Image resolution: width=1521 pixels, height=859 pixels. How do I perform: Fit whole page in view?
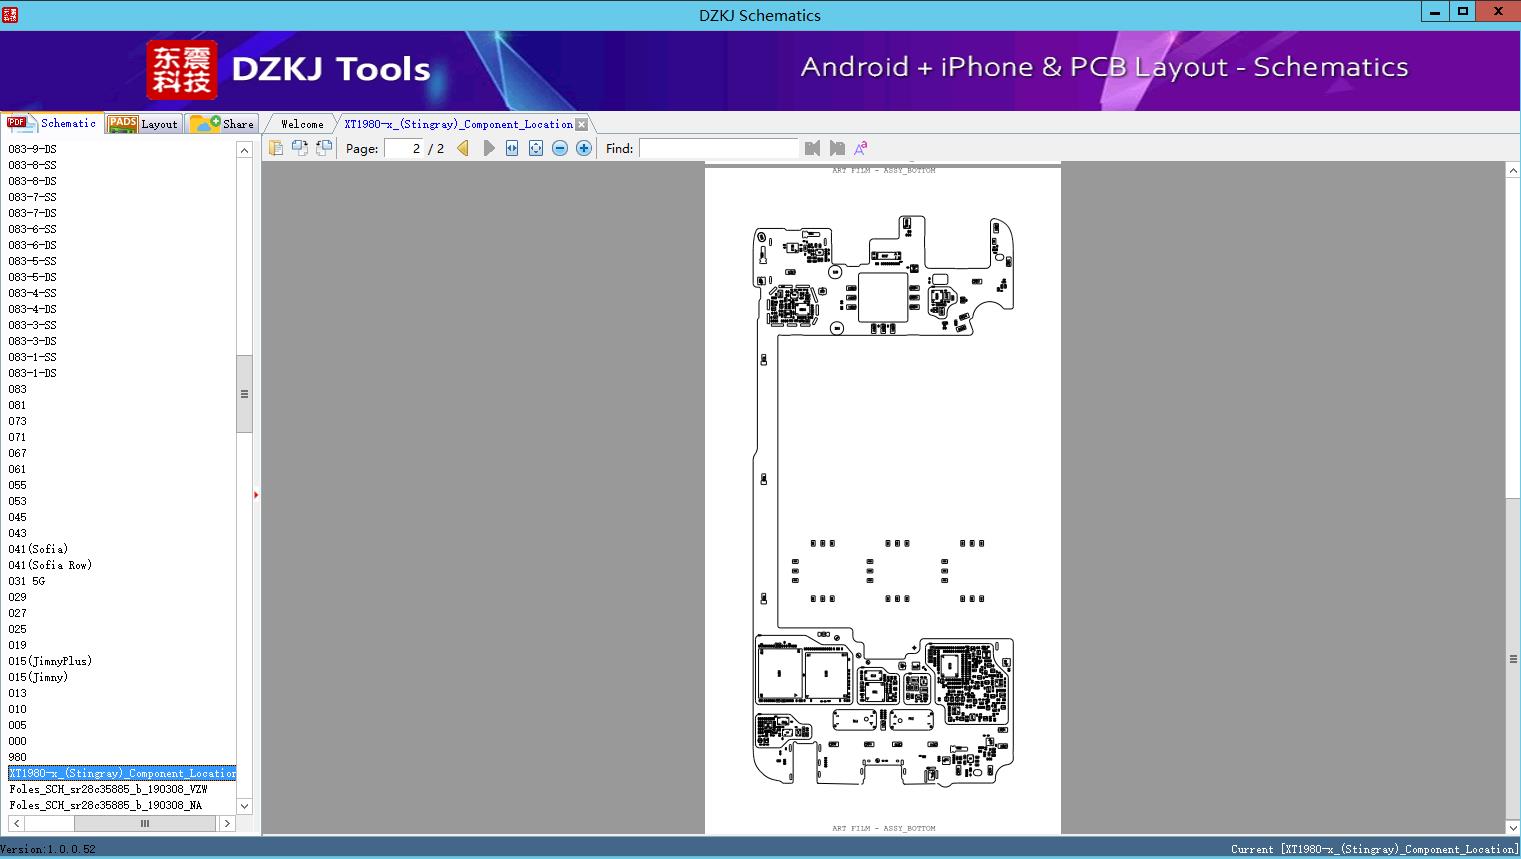tap(536, 148)
